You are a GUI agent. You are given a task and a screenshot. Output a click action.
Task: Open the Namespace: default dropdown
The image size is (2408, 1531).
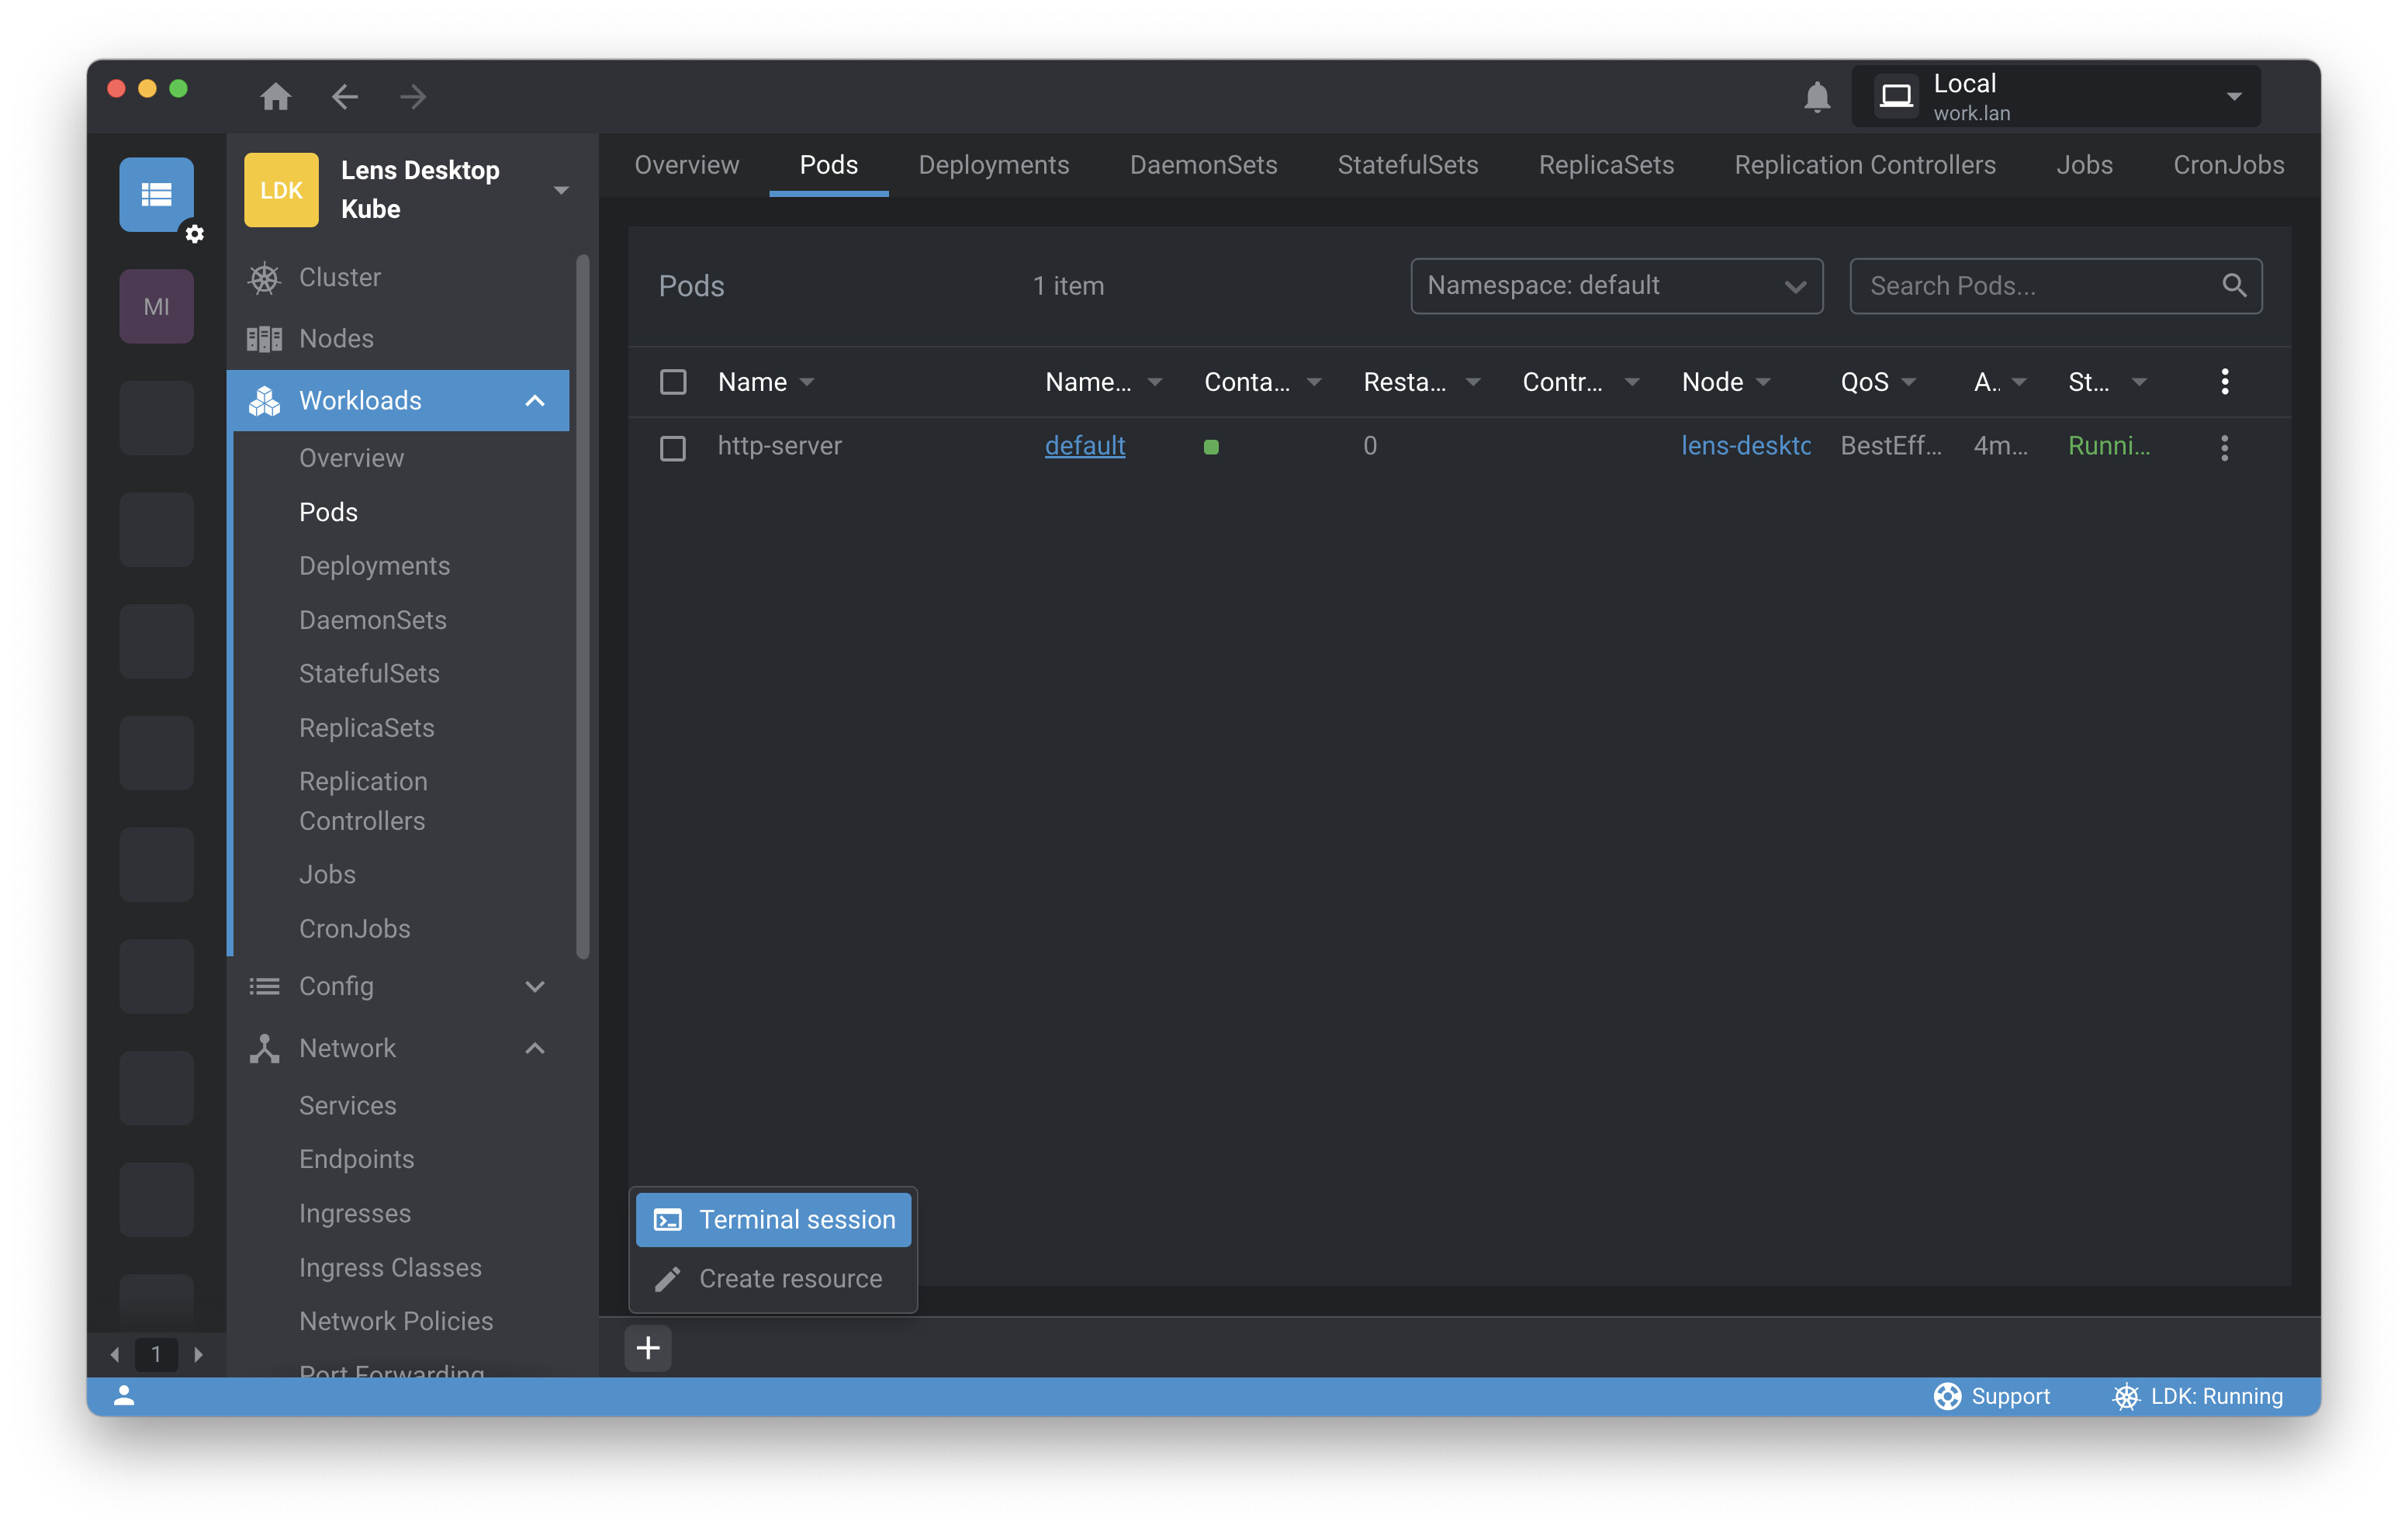(1616, 286)
